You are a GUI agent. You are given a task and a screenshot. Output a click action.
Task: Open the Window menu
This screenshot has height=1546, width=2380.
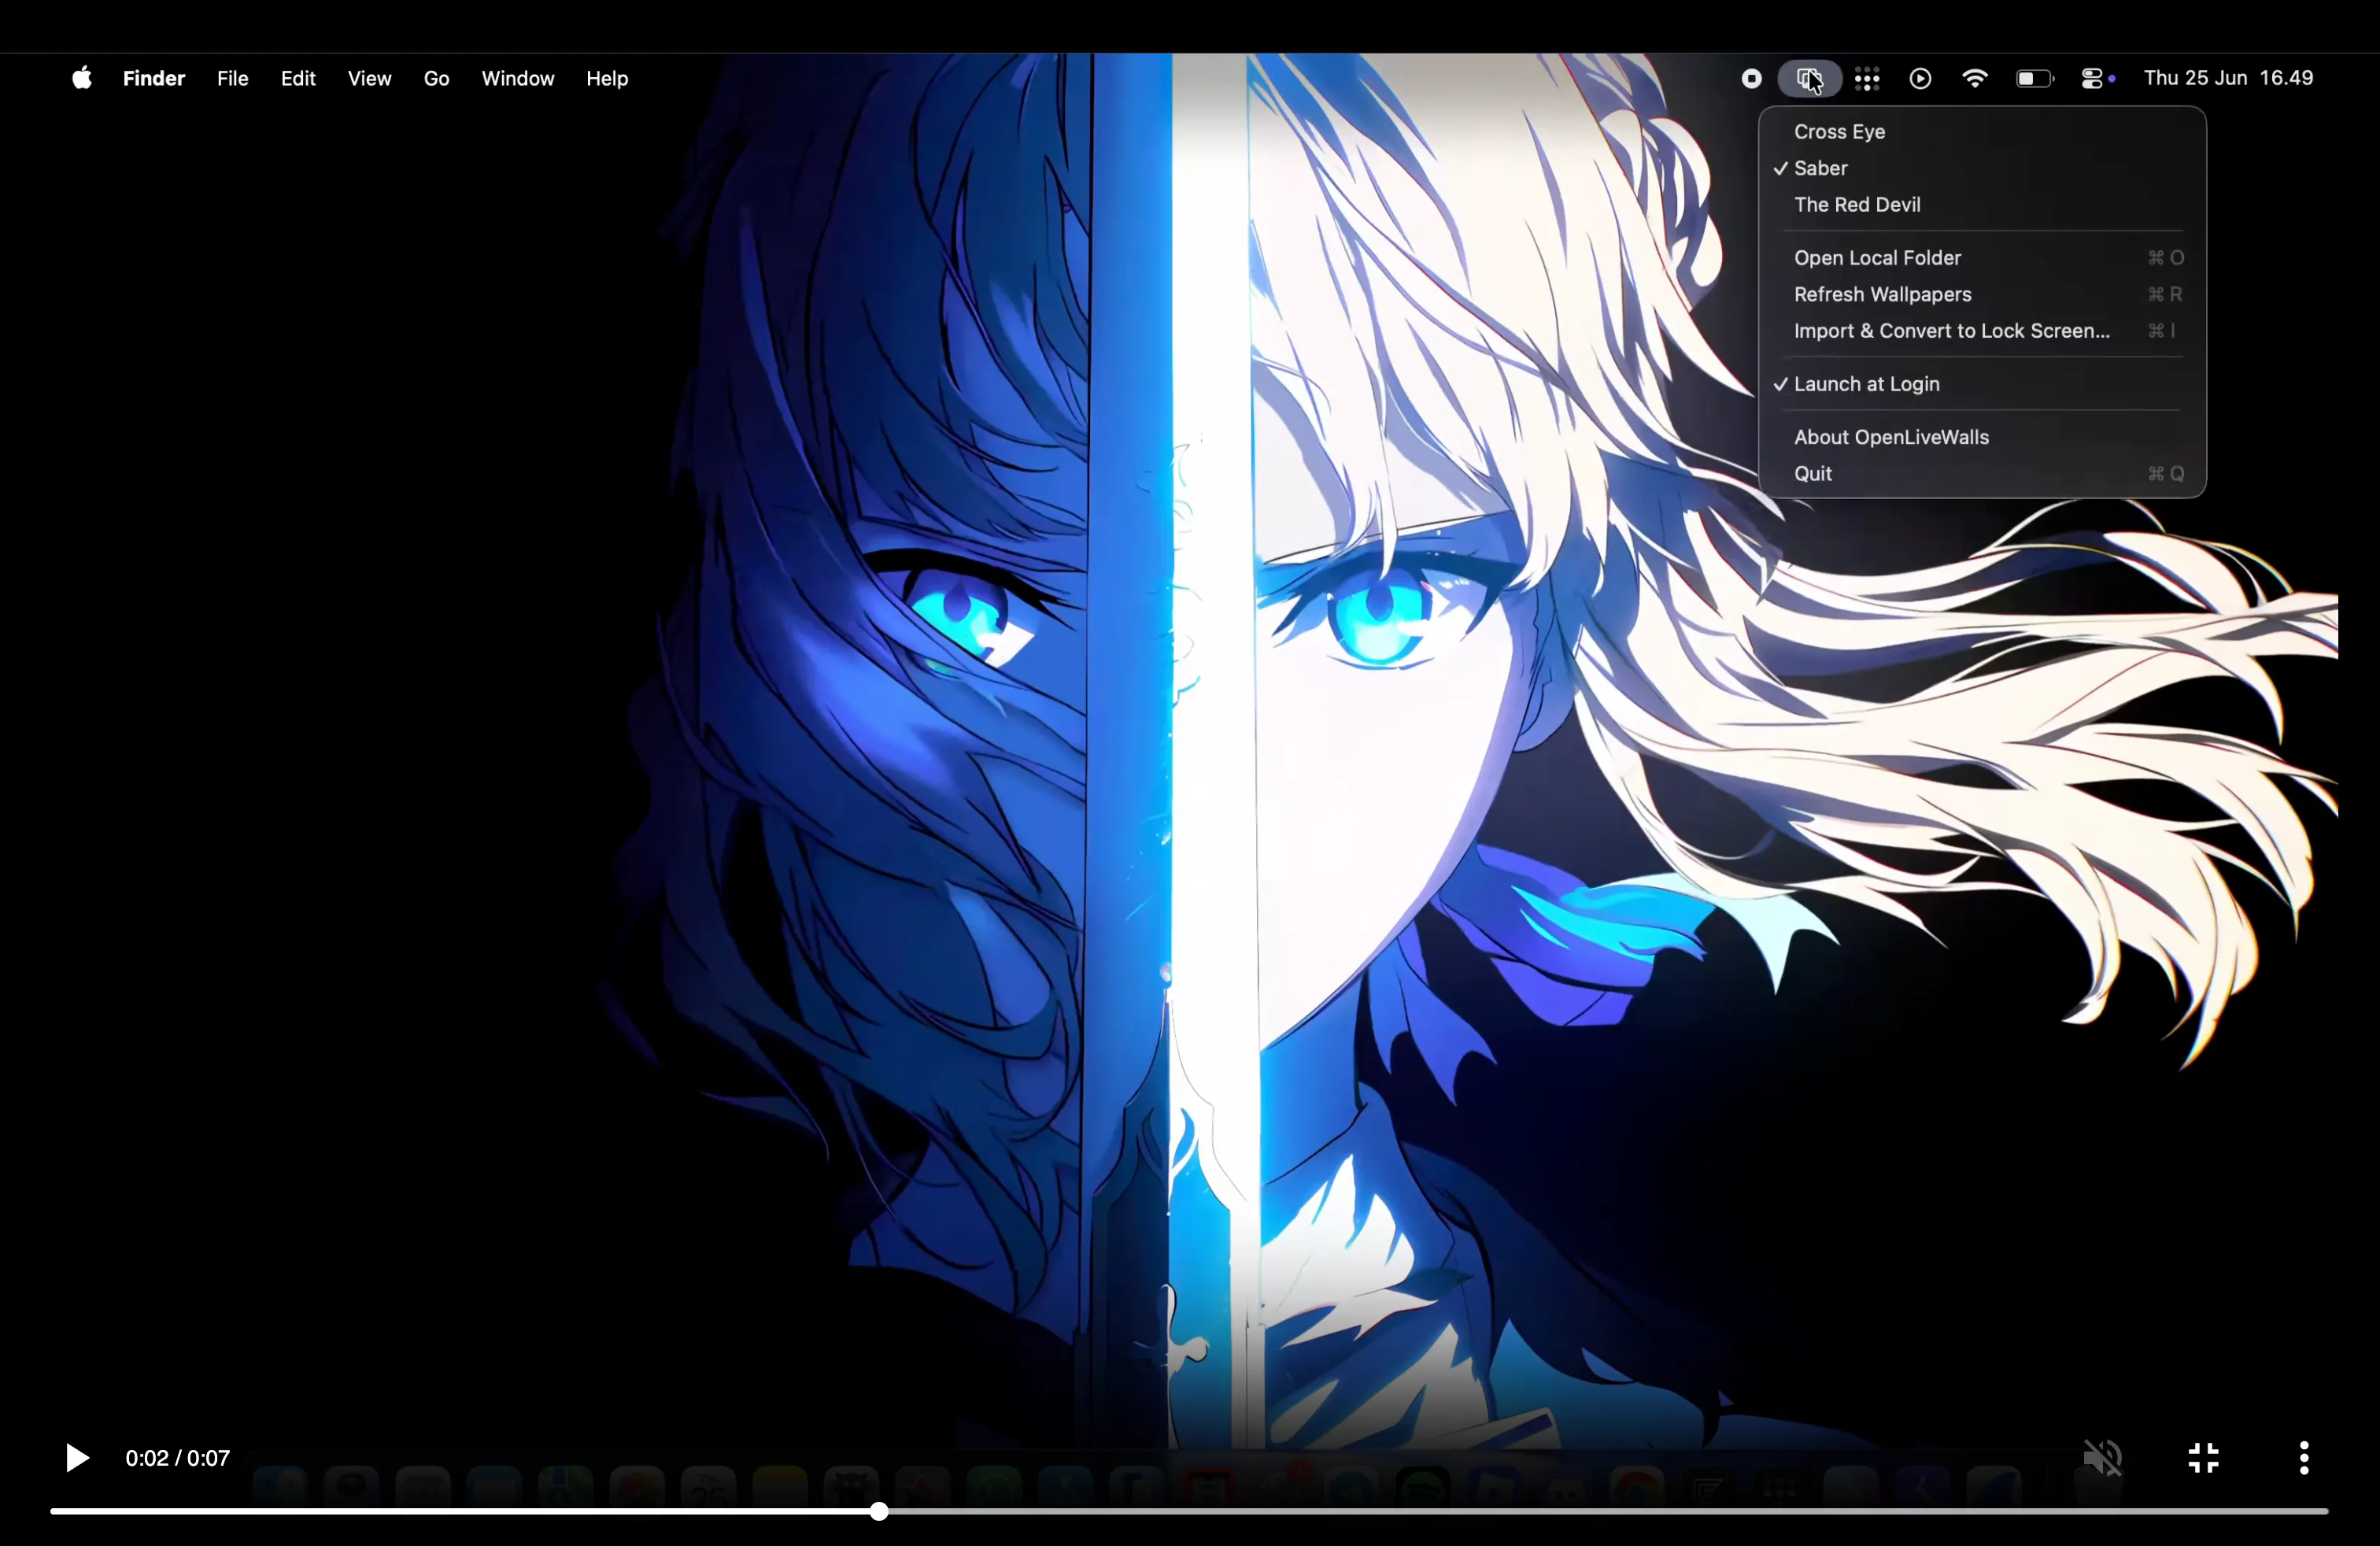point(517,78)
